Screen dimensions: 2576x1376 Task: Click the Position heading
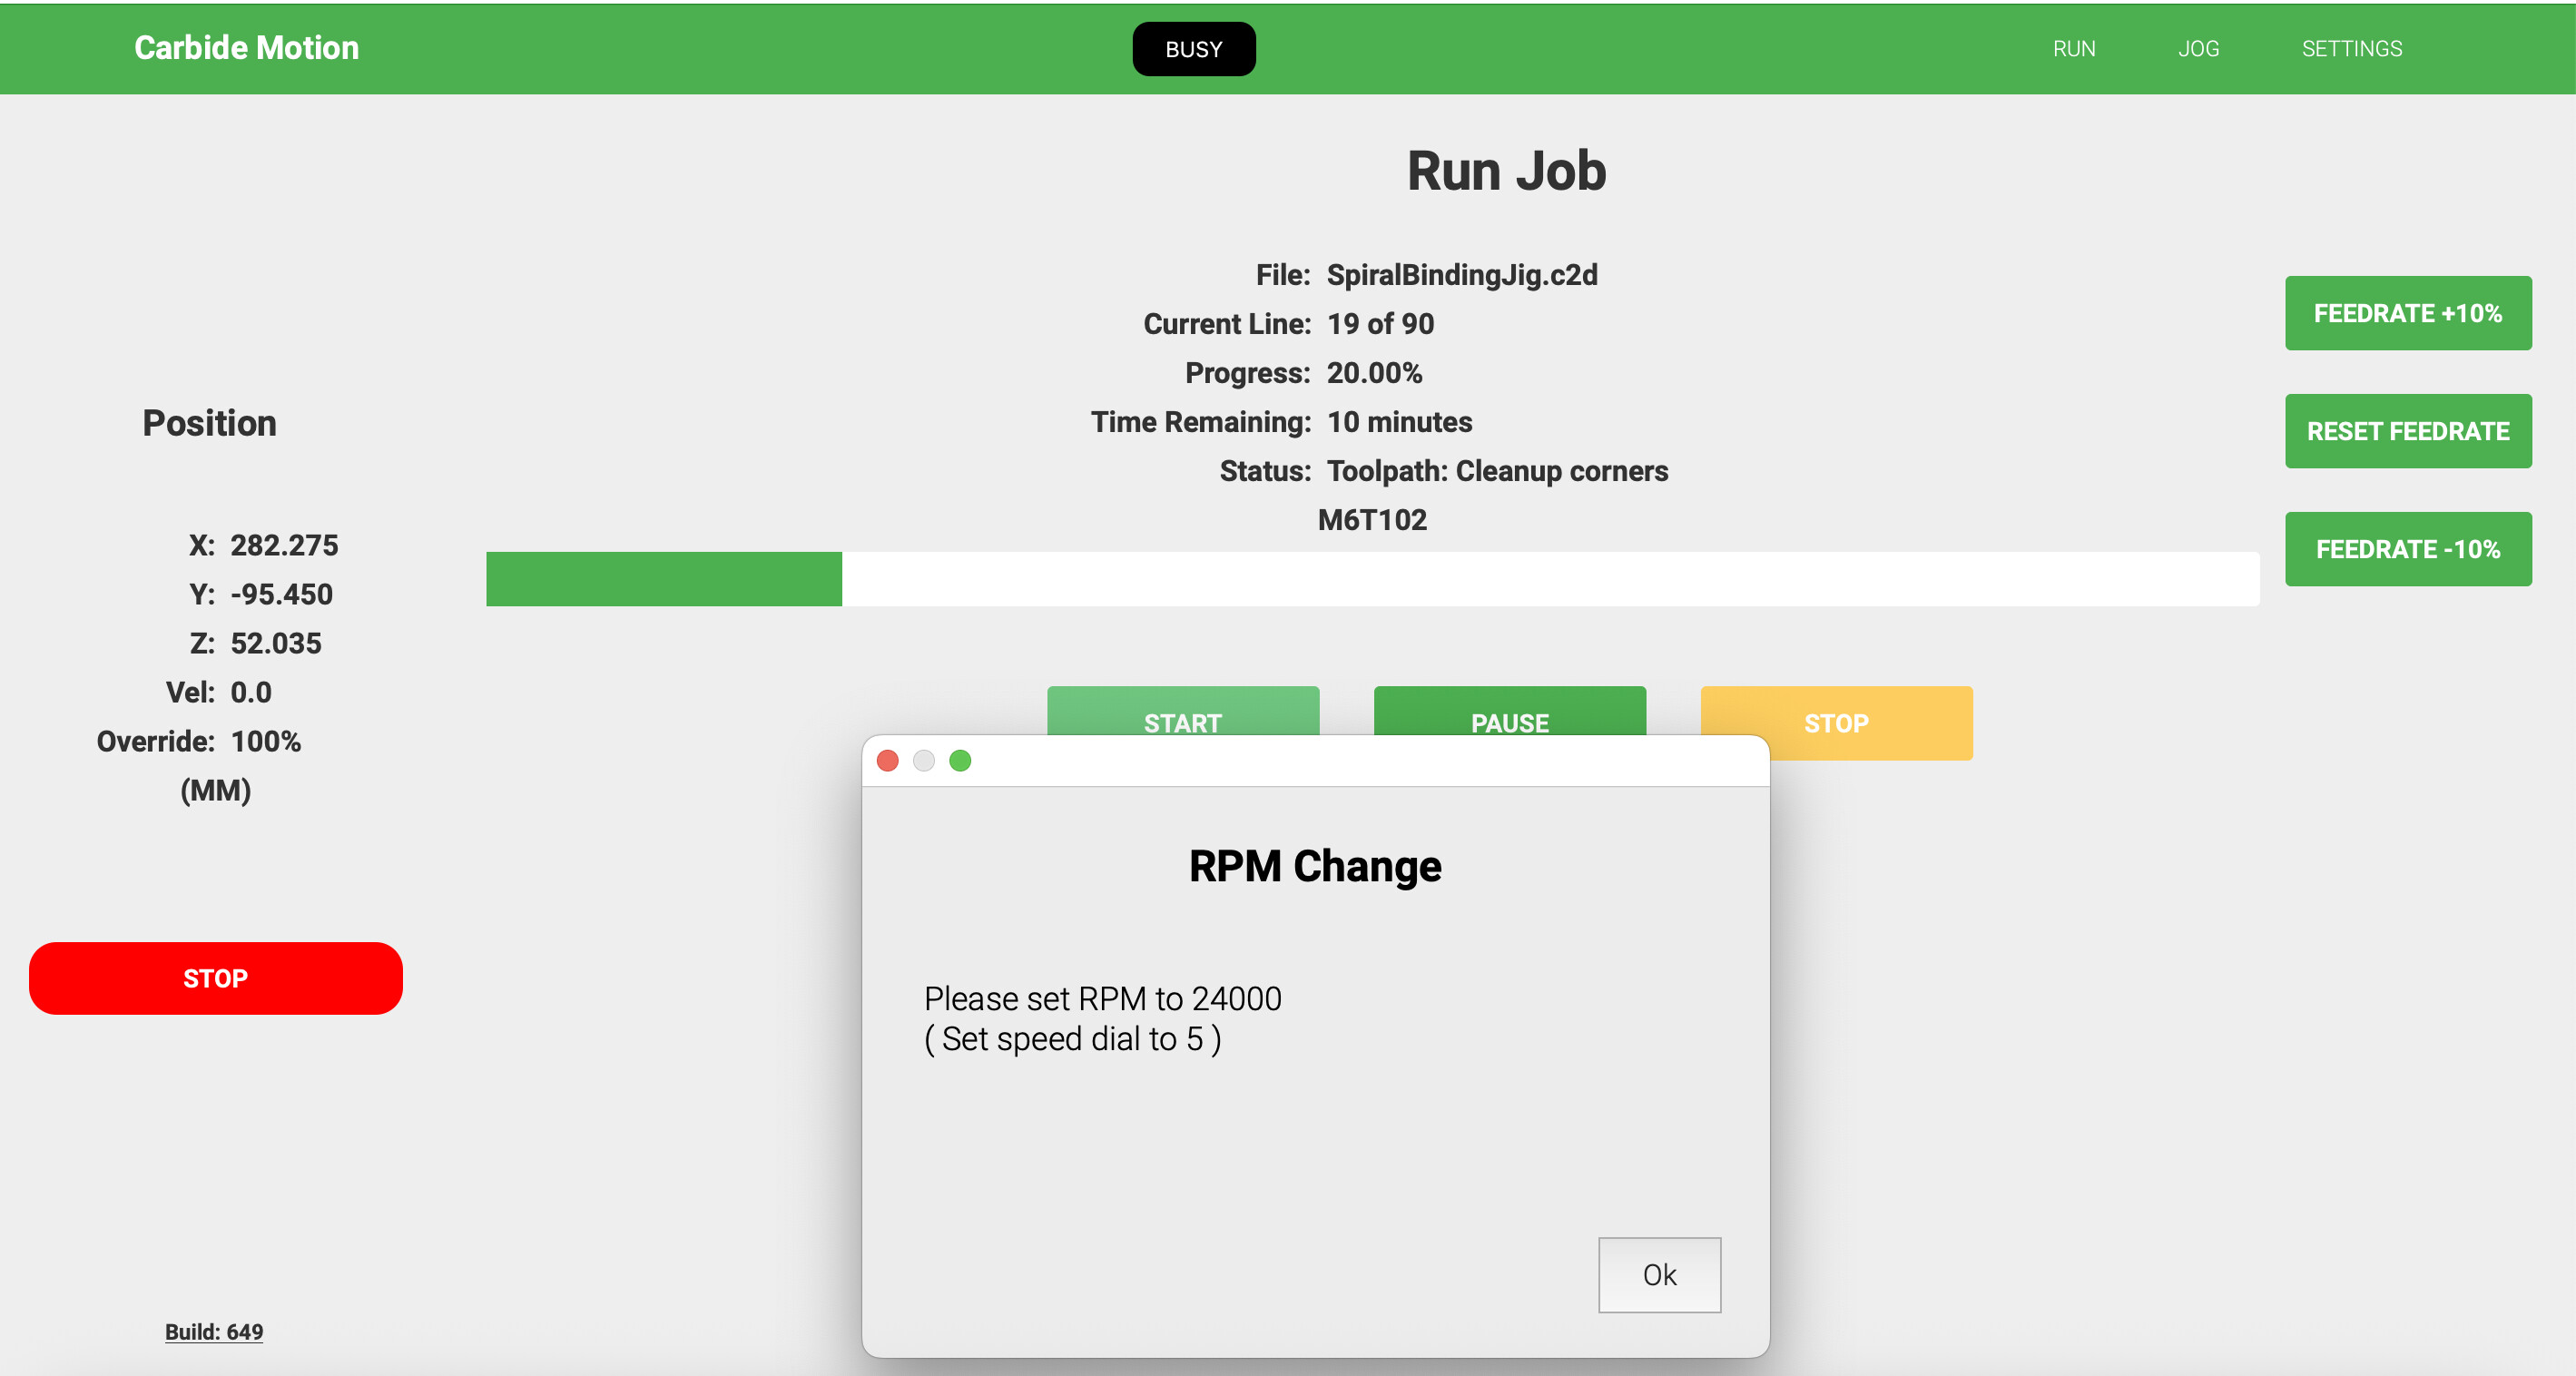(209, 423)
